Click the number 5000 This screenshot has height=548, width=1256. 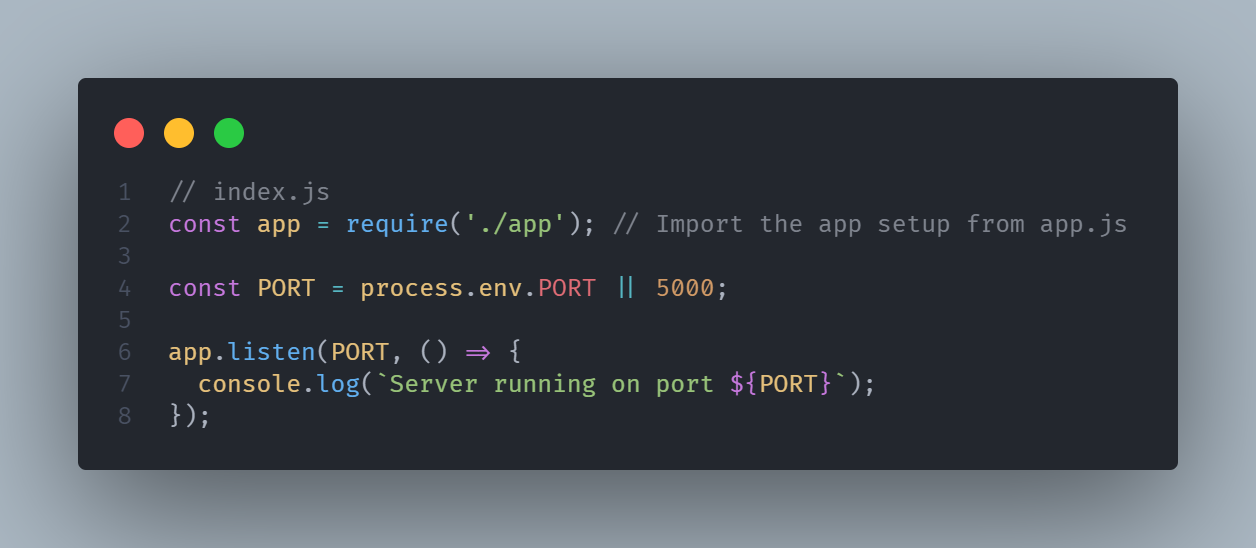tap(685, 288)
